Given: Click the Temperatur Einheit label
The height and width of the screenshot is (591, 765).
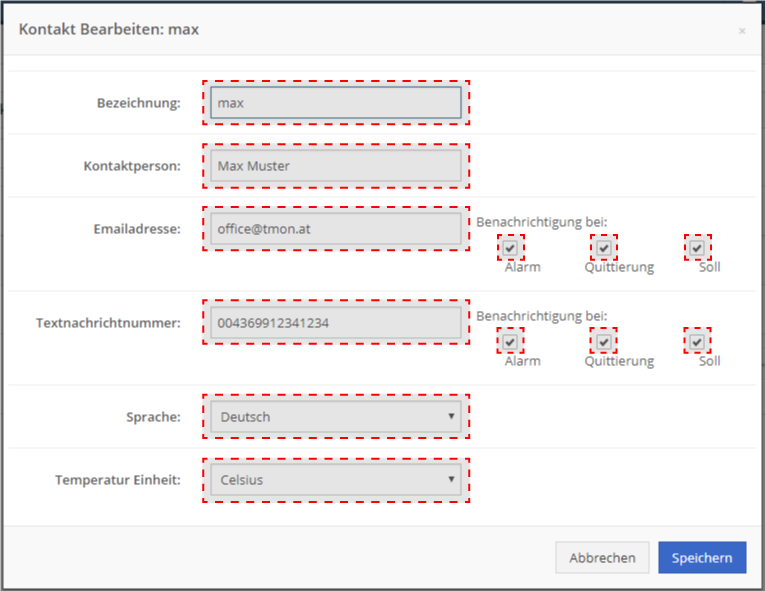Looking at the screenshot, I should (118, 480).
